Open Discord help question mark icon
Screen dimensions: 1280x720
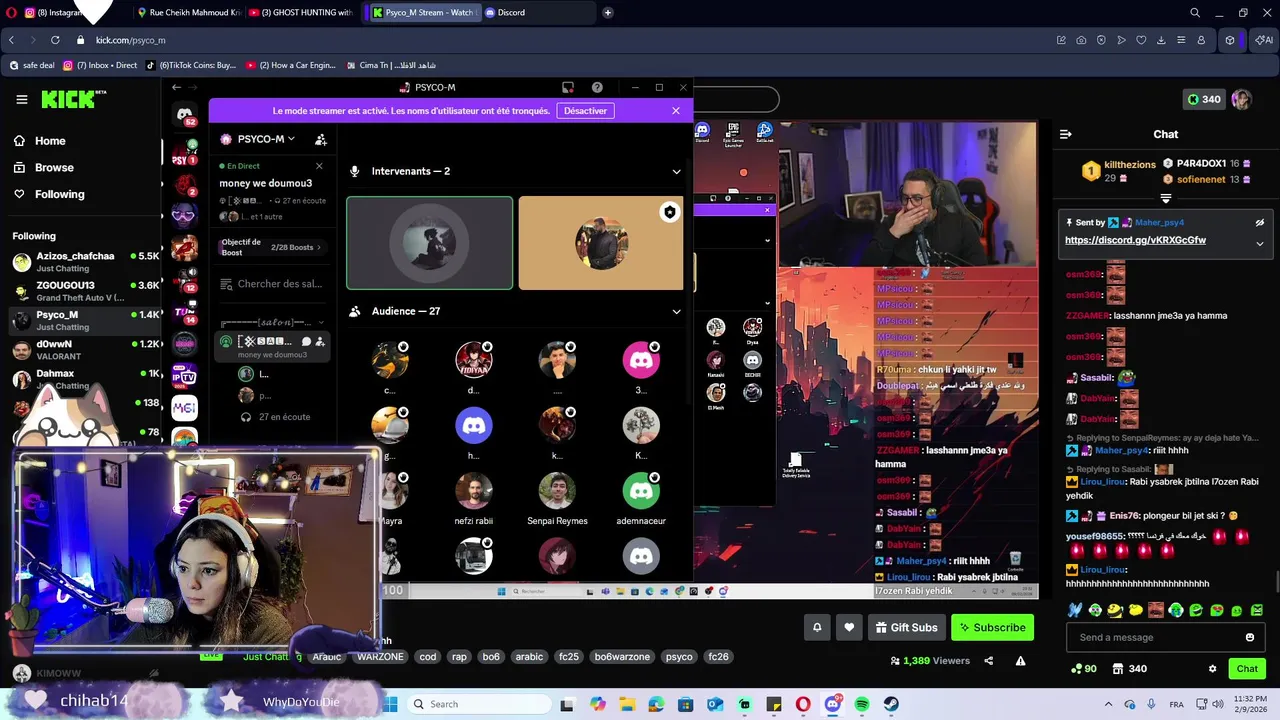coord(597,87)
